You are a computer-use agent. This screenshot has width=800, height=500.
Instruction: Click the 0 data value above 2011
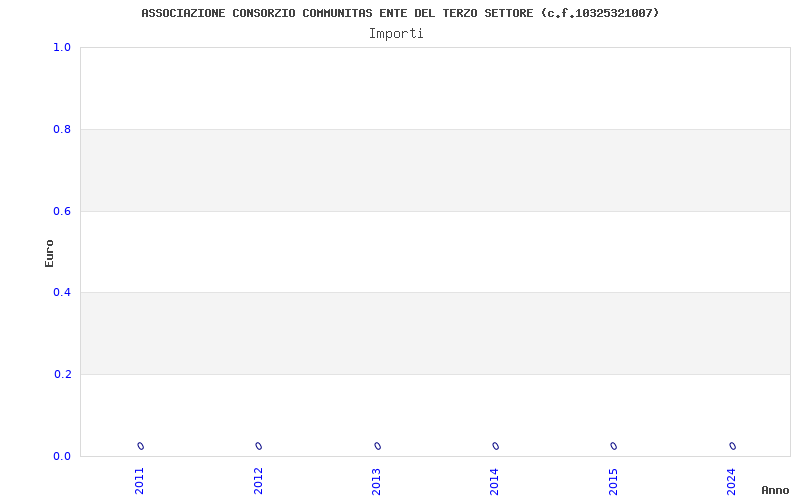pos(141,446)
